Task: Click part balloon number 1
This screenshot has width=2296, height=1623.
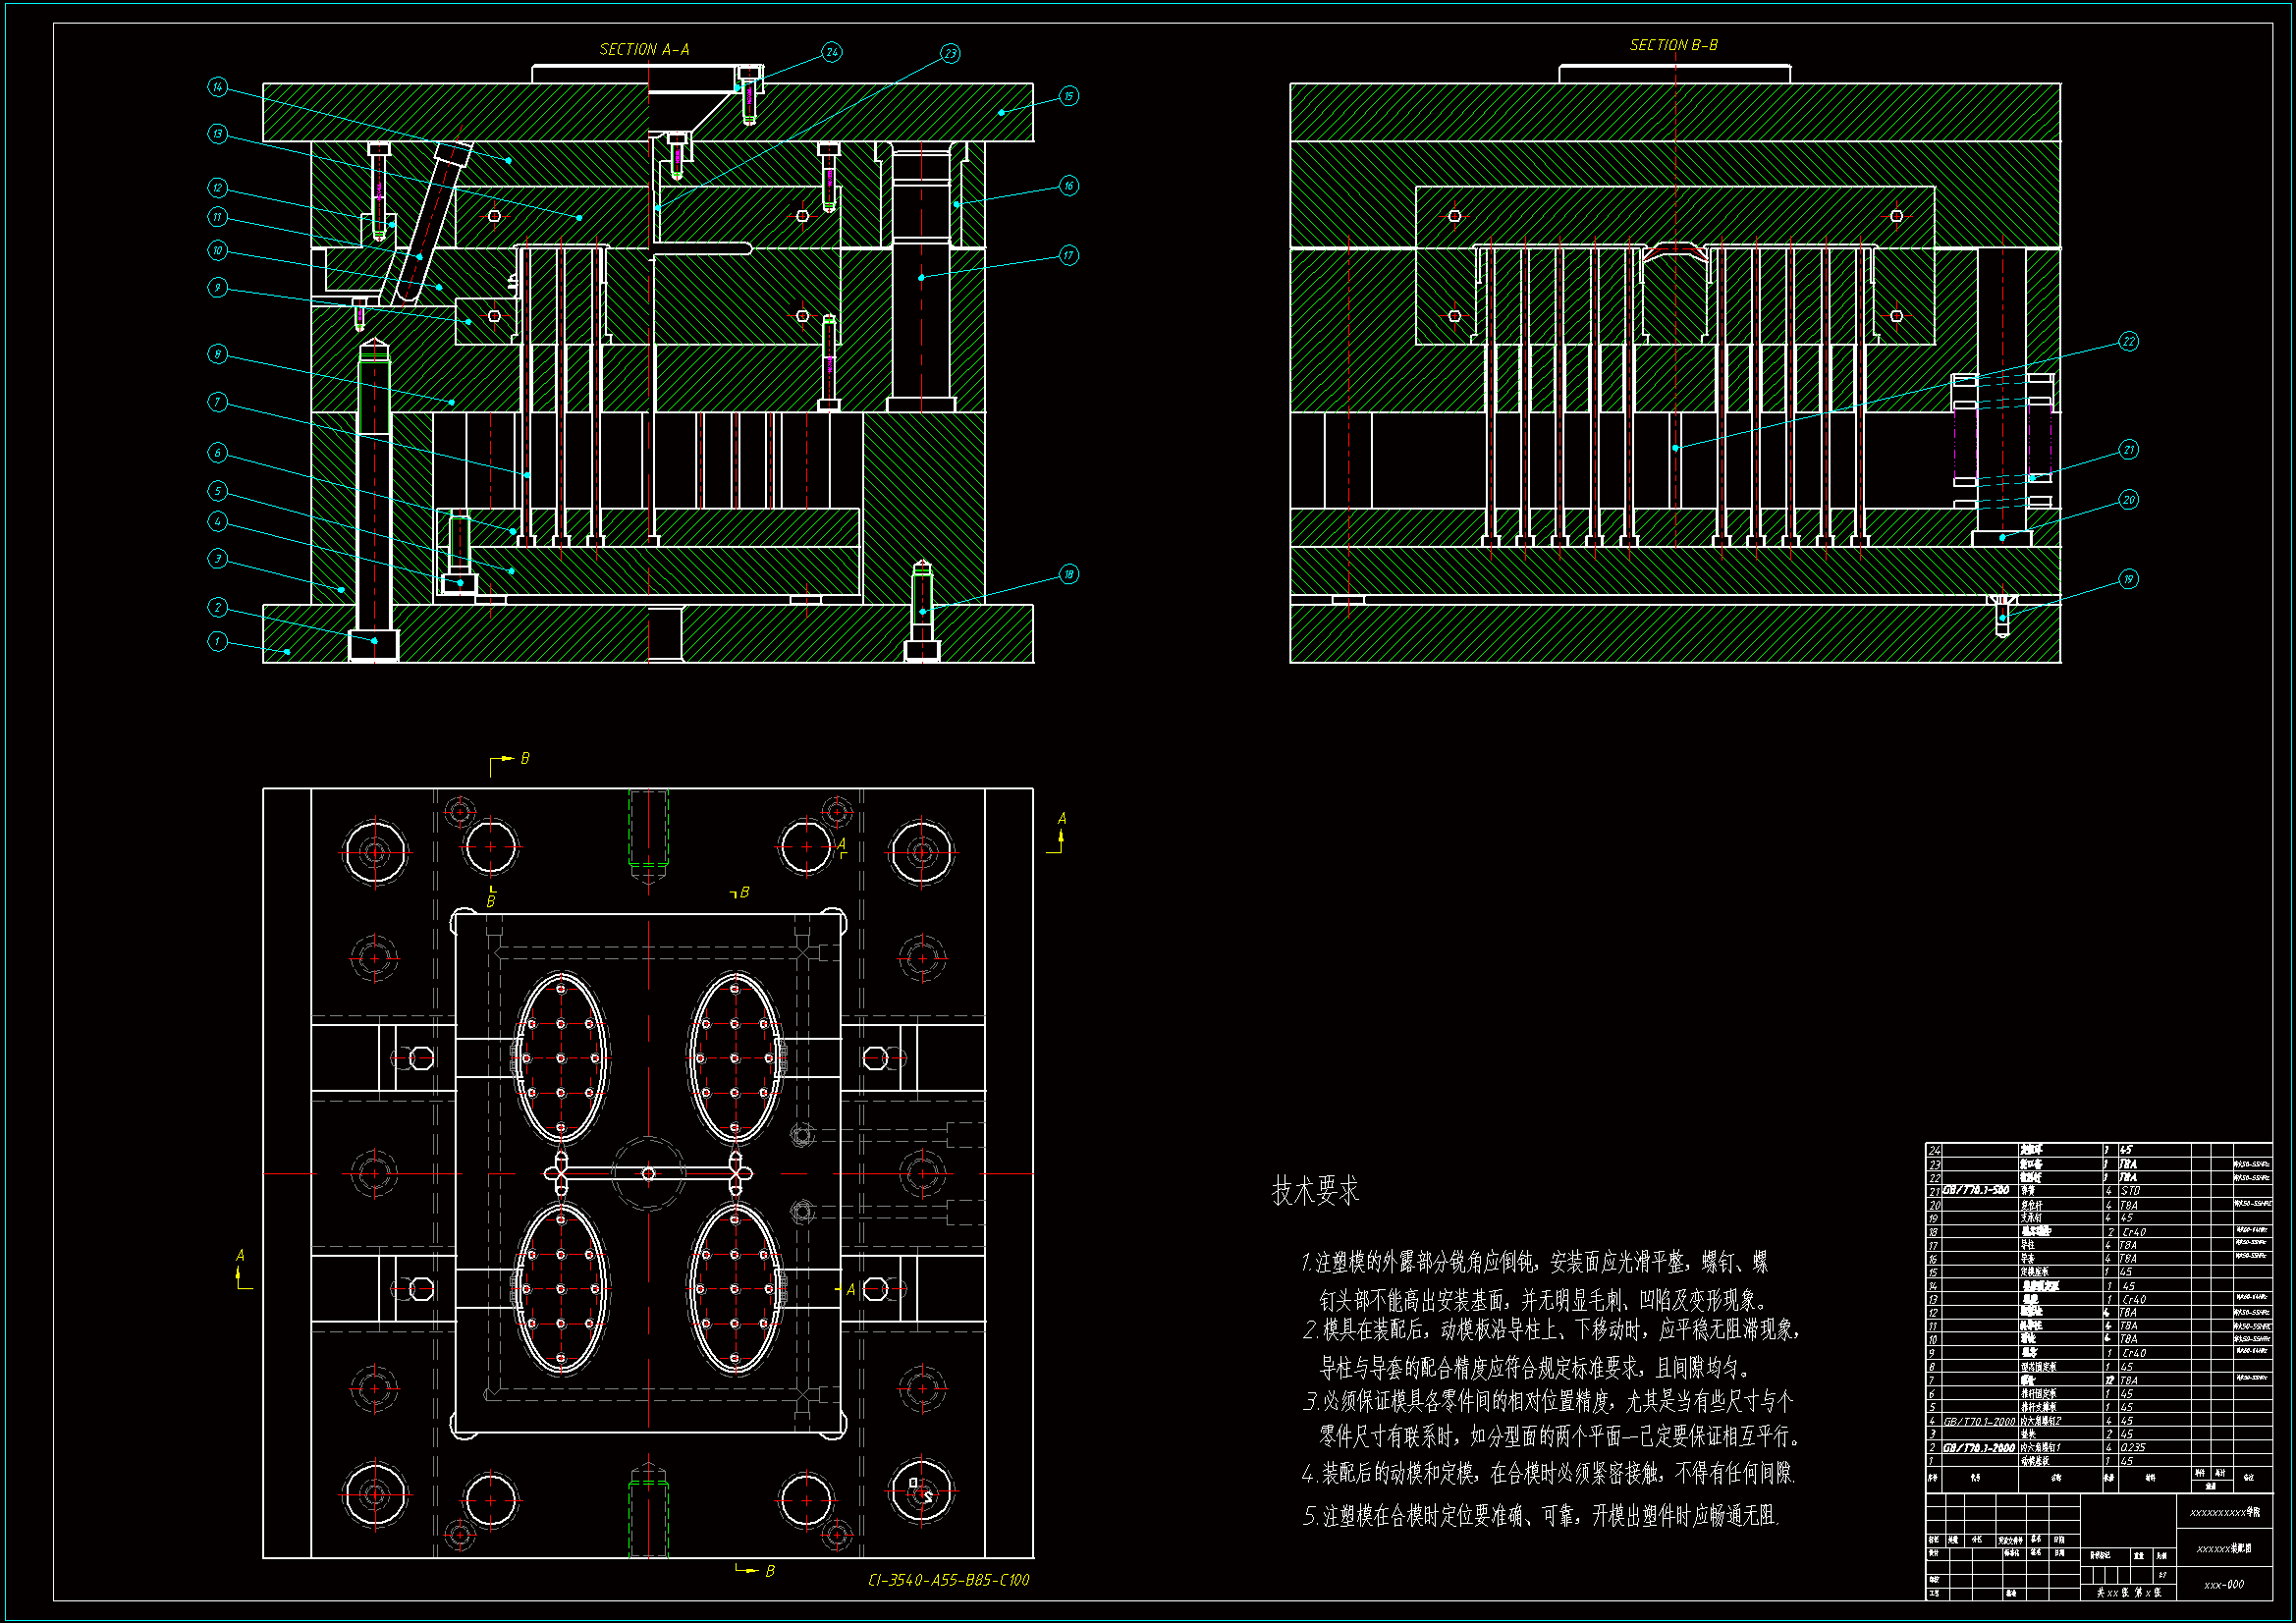Action: [x=218, y=641]
